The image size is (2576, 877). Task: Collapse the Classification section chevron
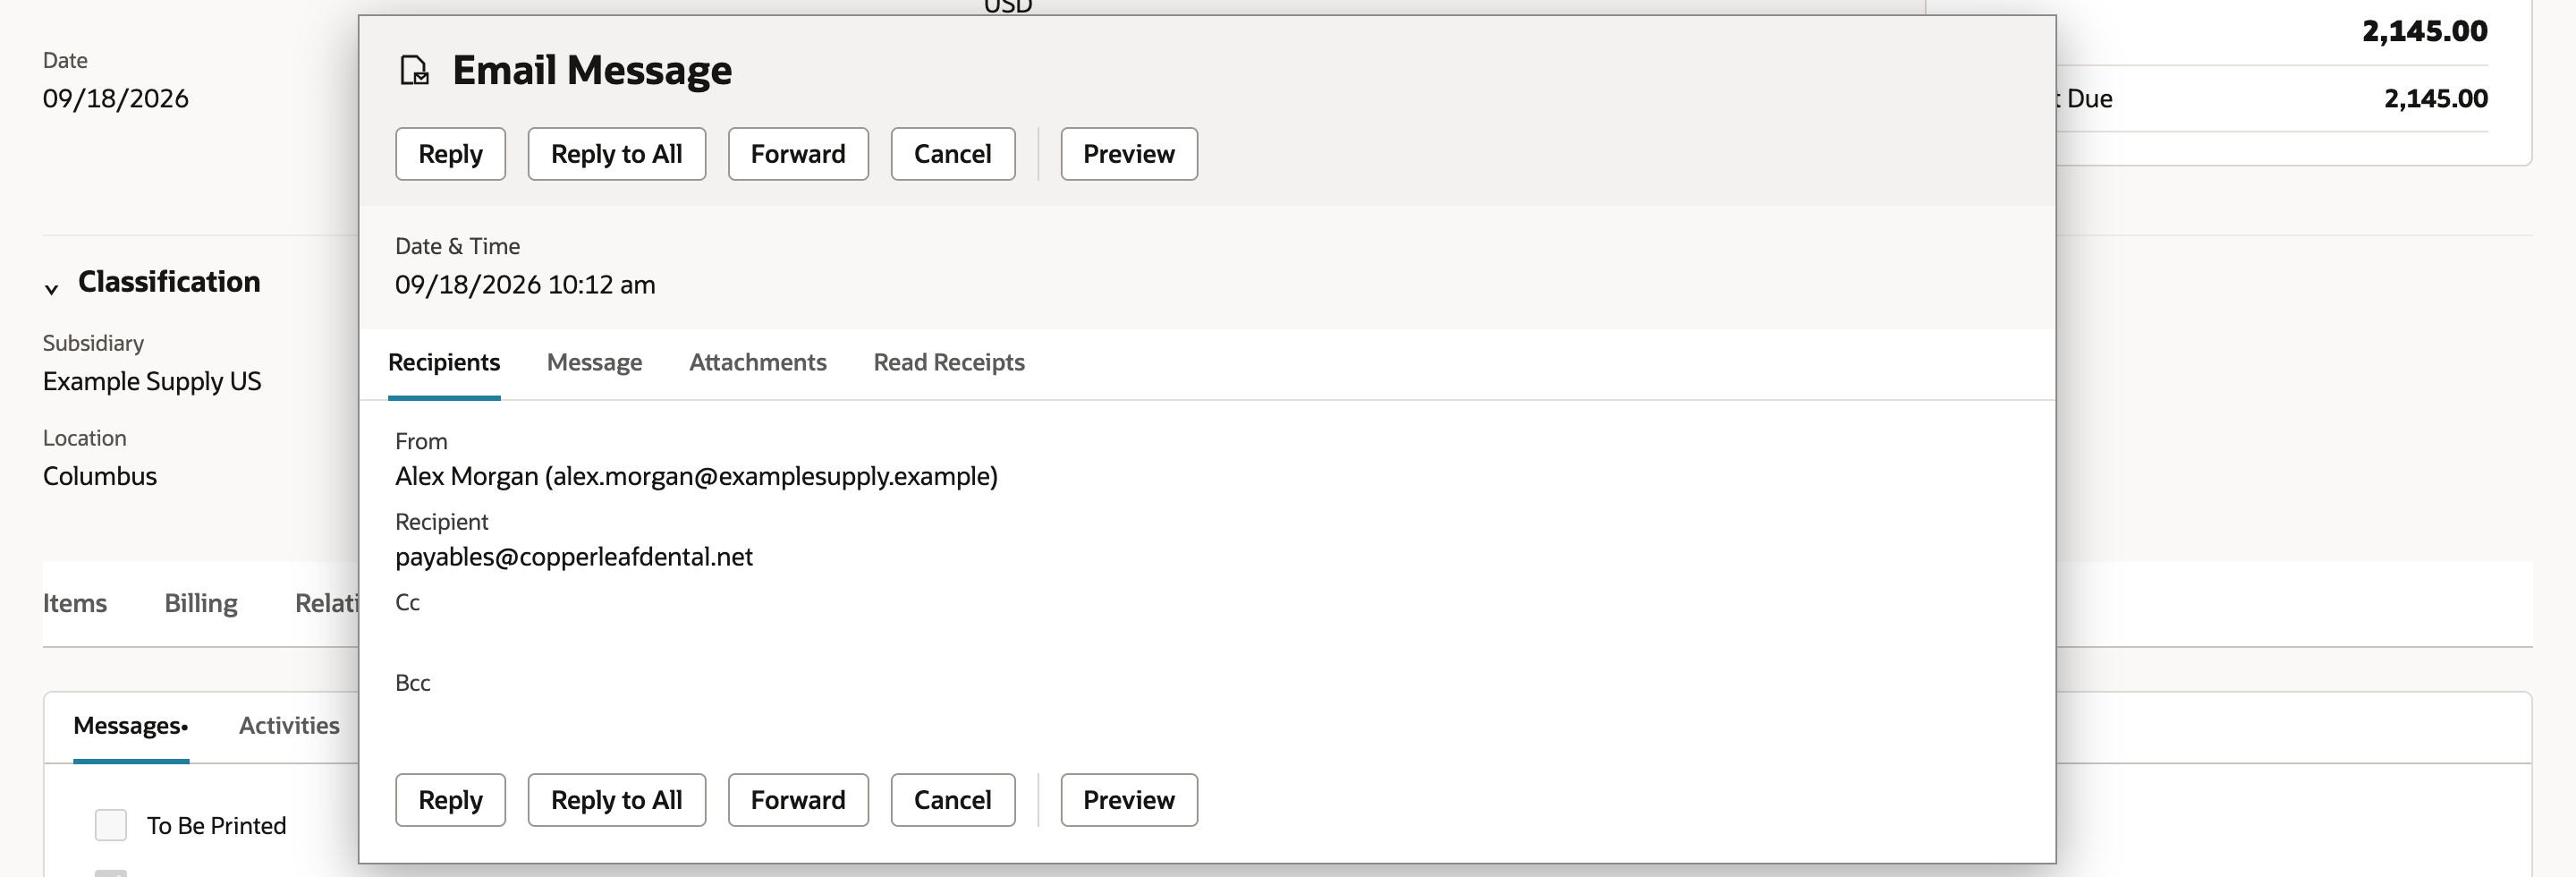[x=51, y=289]
